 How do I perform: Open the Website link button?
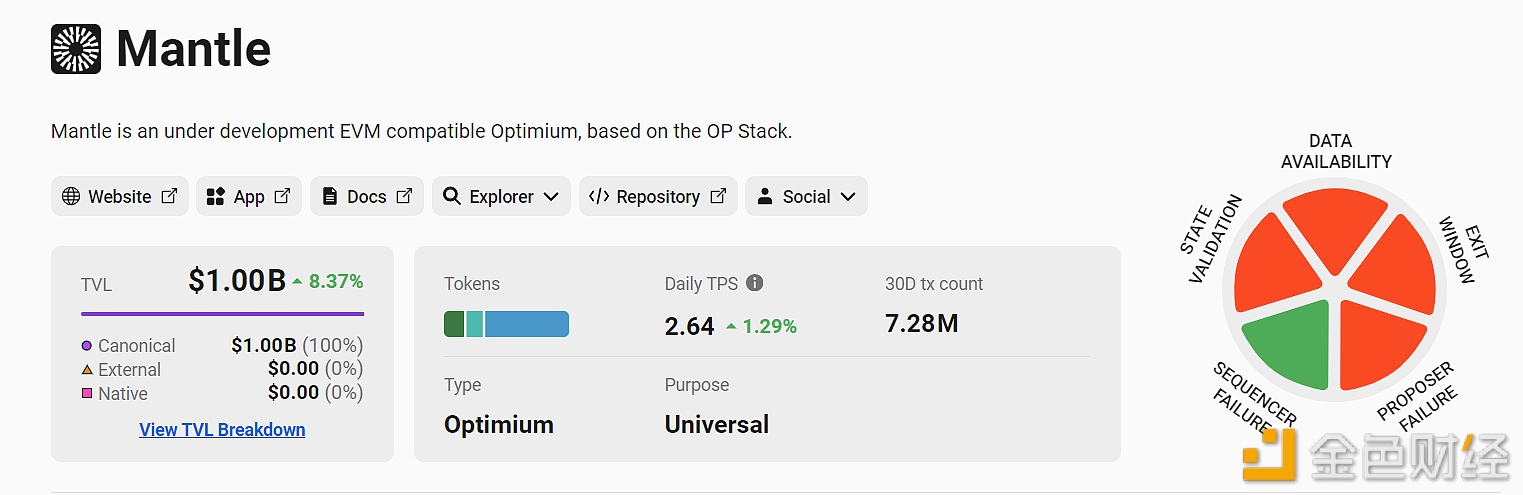(x=120, y=197)
